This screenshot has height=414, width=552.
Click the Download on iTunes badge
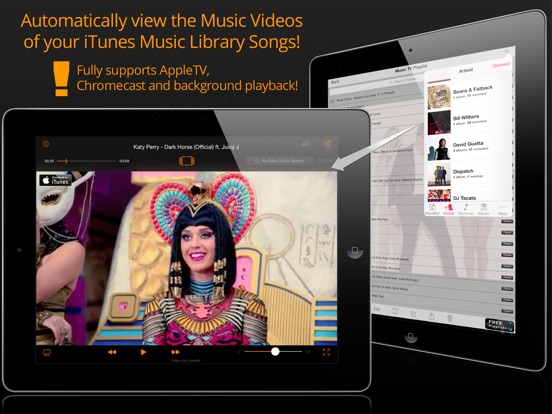55,180
